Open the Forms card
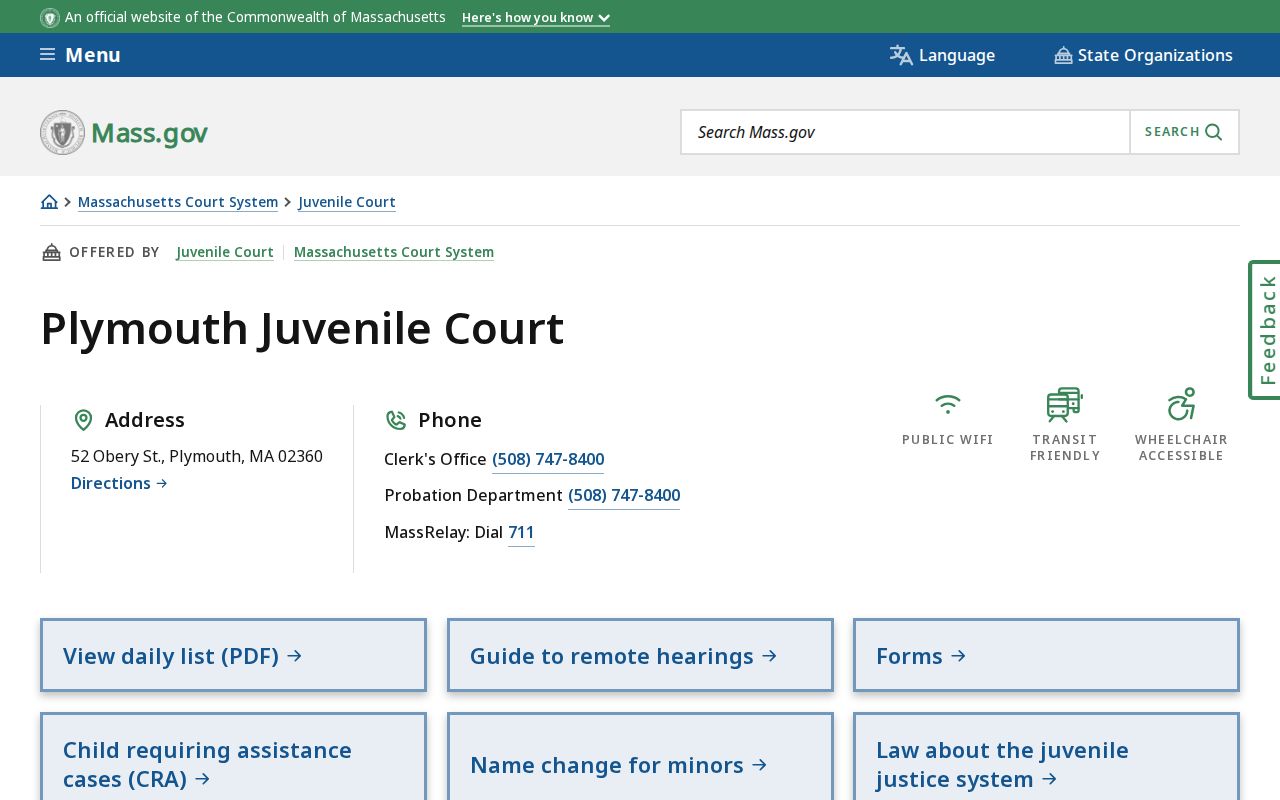Screen dimensions: 1280x800 (1046, 655)
